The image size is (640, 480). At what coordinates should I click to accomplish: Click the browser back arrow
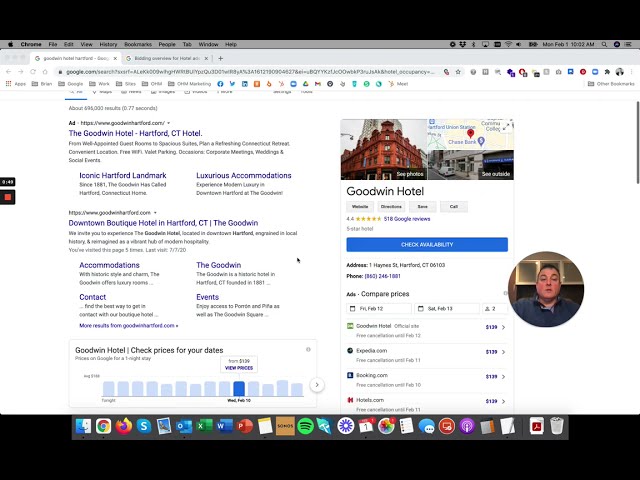click(9, 72)
